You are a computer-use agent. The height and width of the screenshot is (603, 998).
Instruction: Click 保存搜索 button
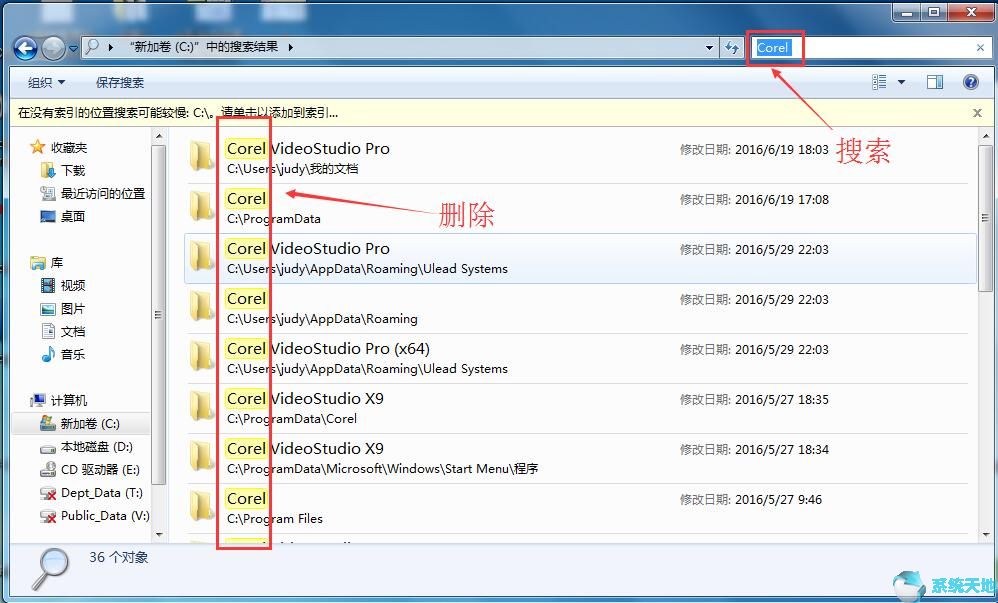click(x=120, y=83)
